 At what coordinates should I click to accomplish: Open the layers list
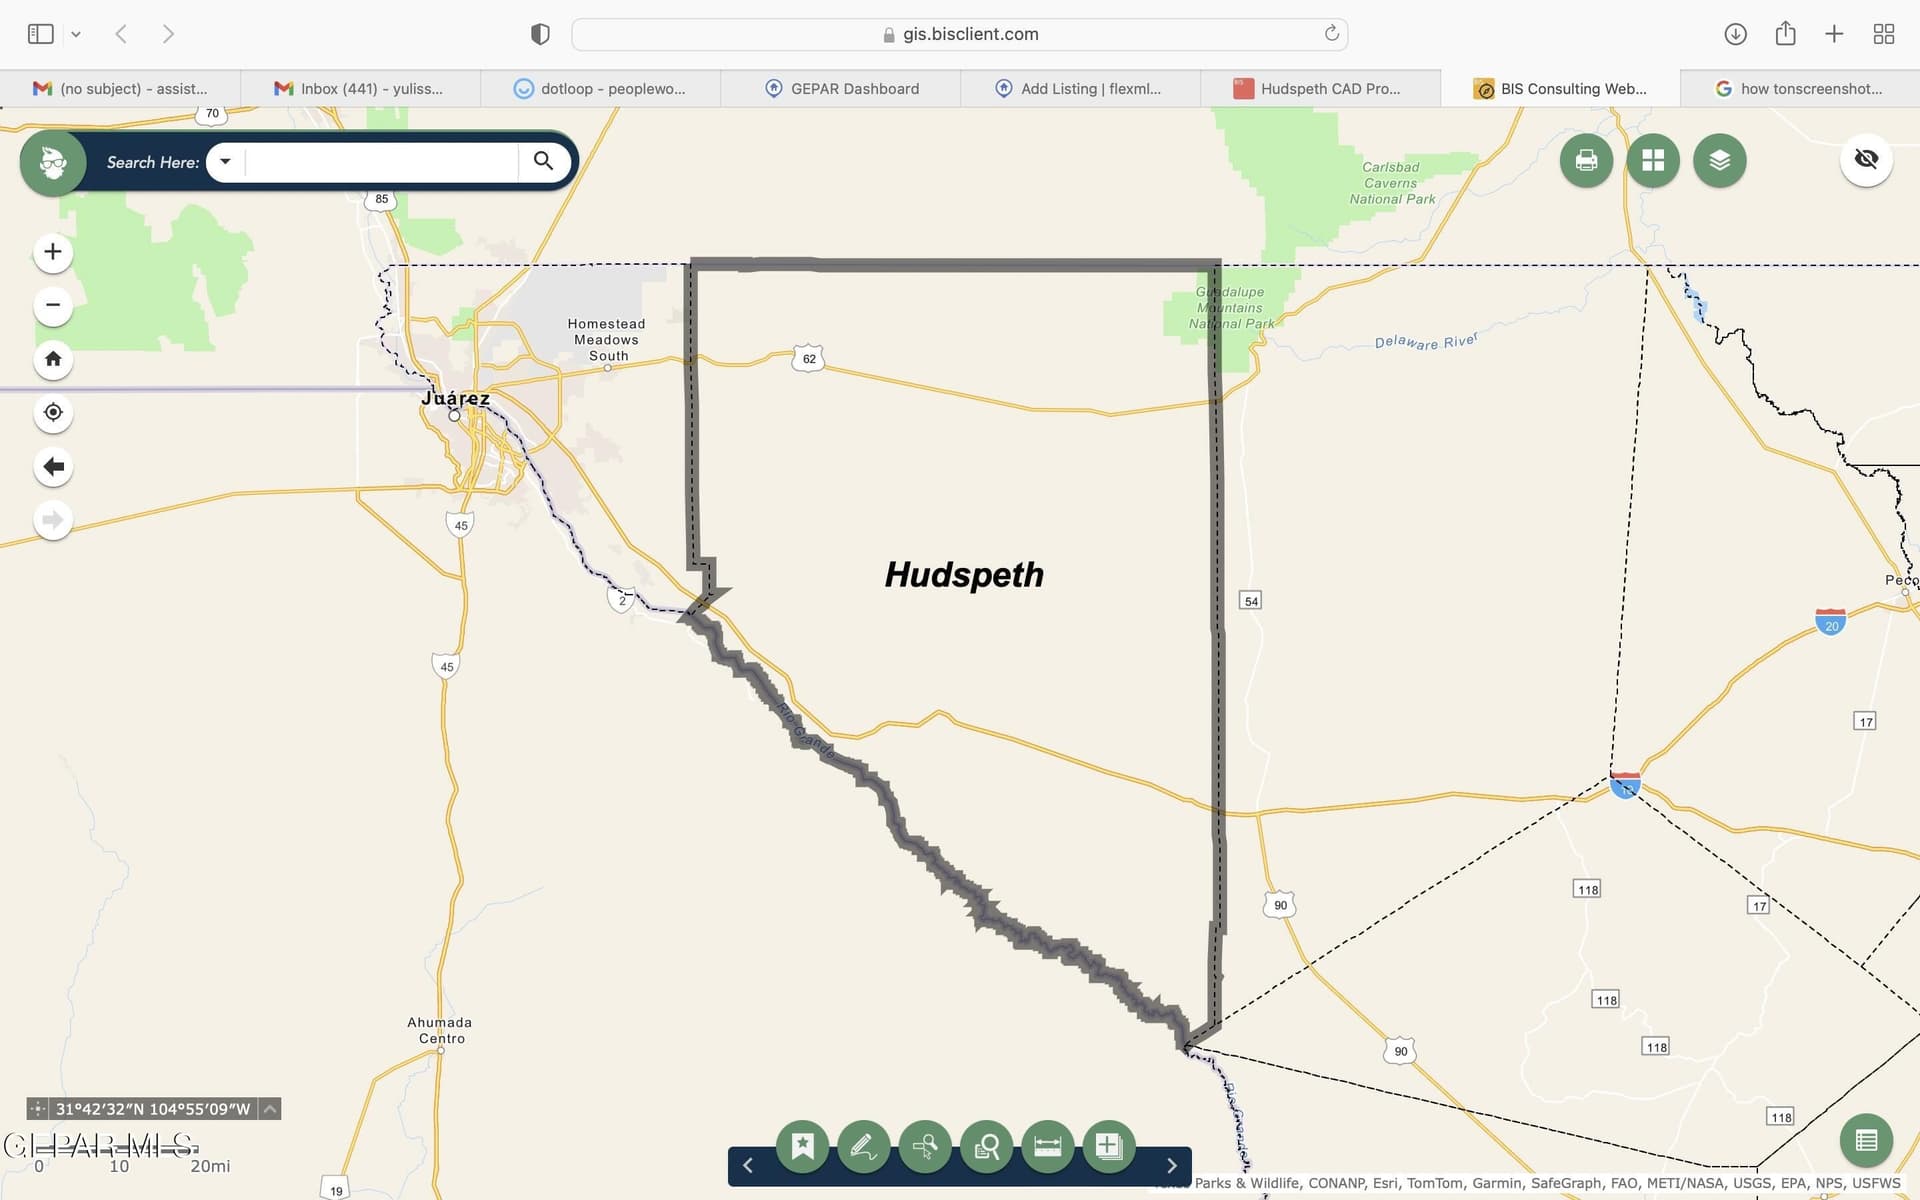(1720, 160)
